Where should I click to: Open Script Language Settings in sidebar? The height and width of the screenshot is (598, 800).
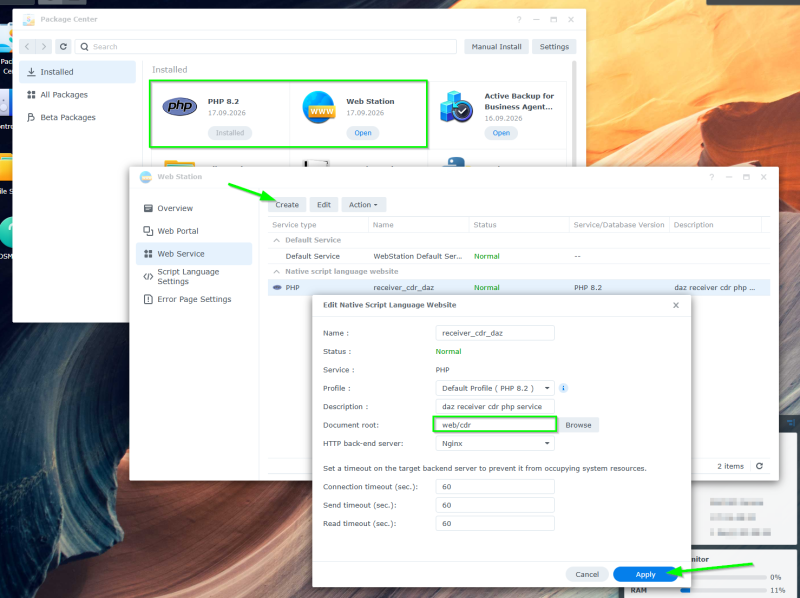click(194, 277)
